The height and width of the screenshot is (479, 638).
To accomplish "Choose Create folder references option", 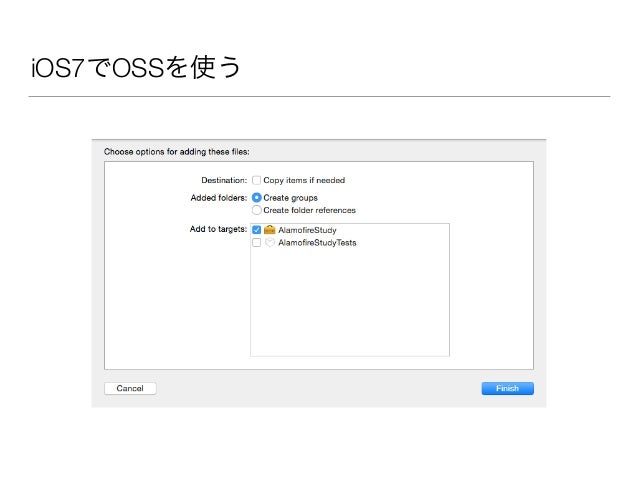I will pyautogui.click(x=256, y=210).
